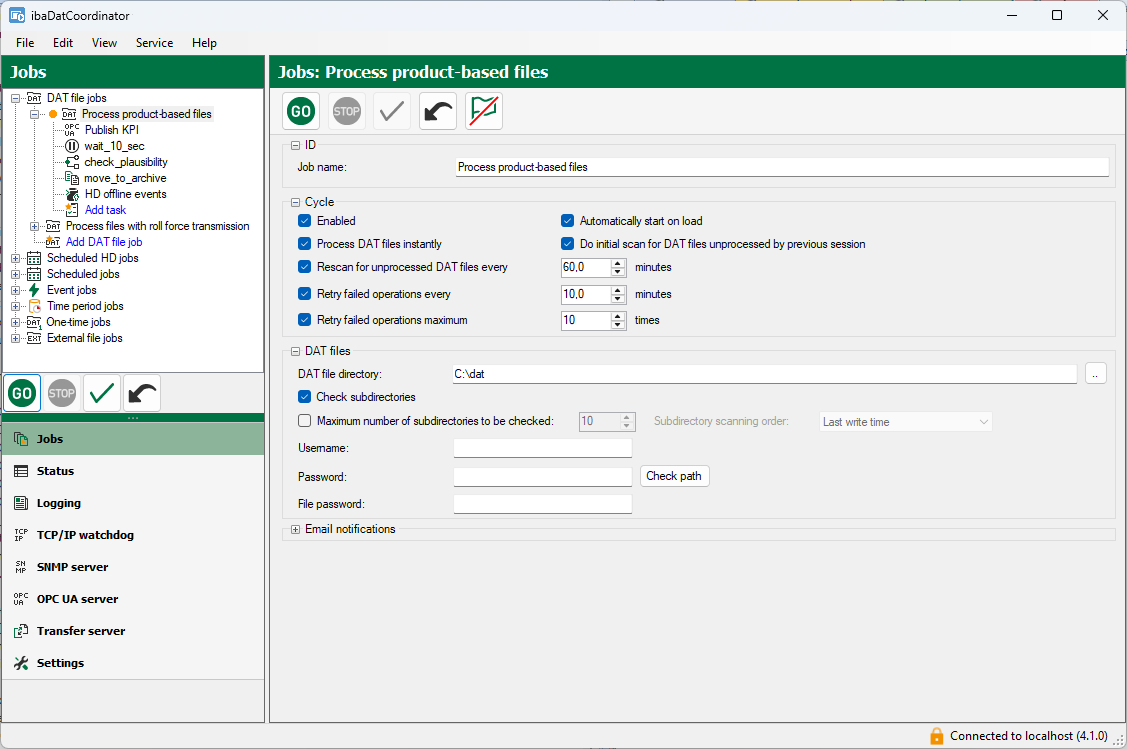Viewport: 1127px width, 749px height.
Task: Open the Service menu
Action: pyautogui.click(x=155, y=43)
